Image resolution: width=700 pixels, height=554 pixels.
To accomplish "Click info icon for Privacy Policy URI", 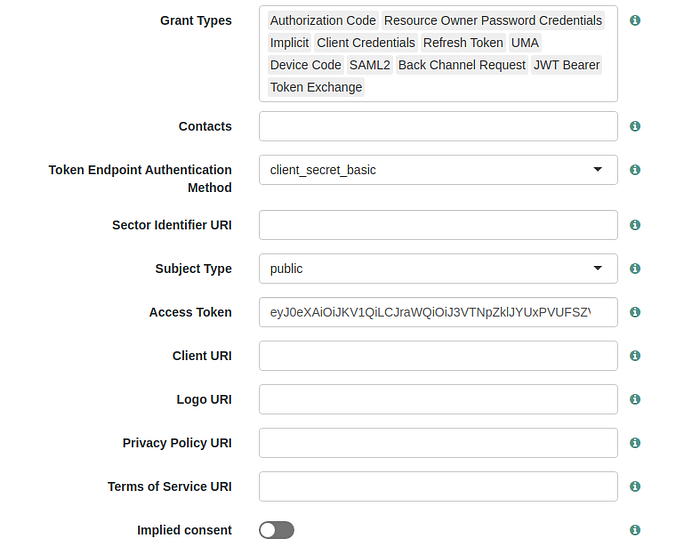I will 635,443.
